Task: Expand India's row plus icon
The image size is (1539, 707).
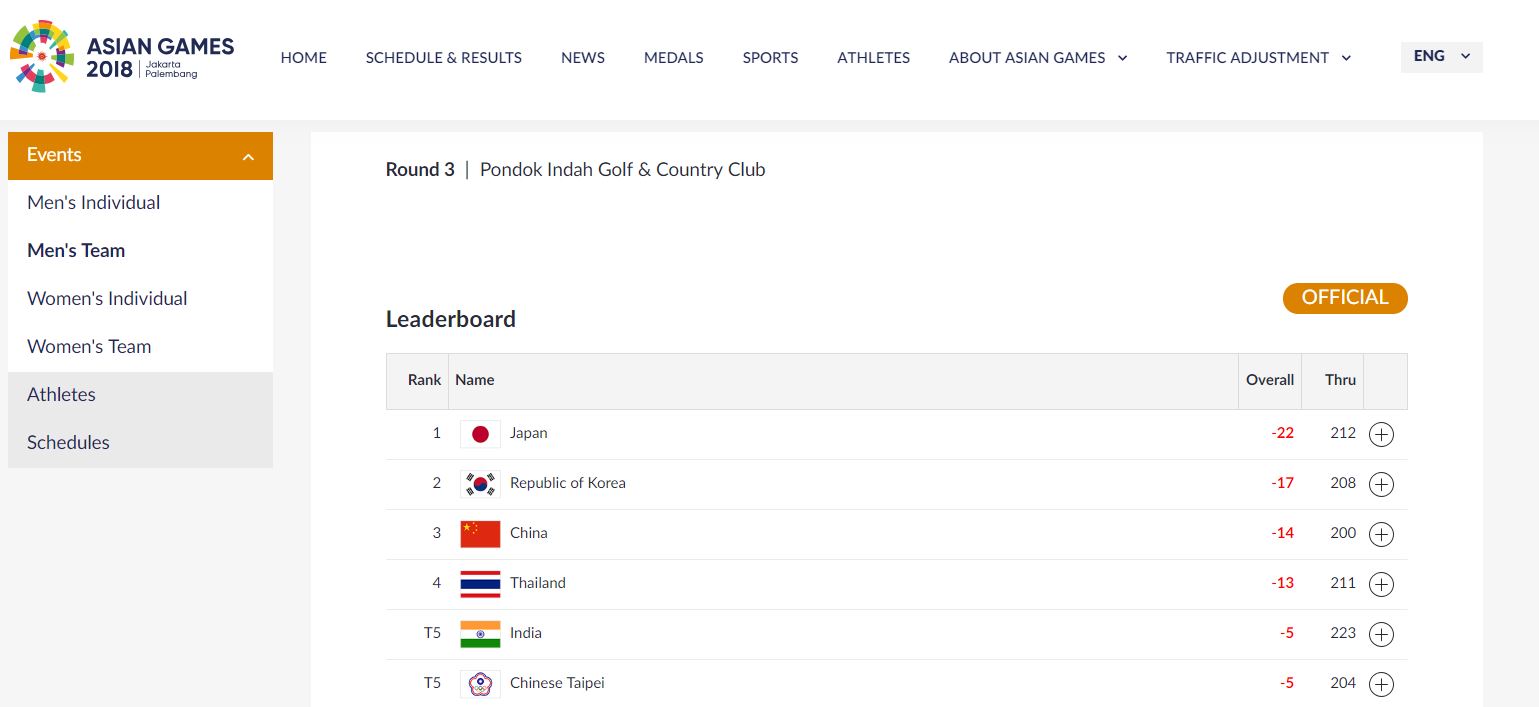Action: pos(1381,634)
